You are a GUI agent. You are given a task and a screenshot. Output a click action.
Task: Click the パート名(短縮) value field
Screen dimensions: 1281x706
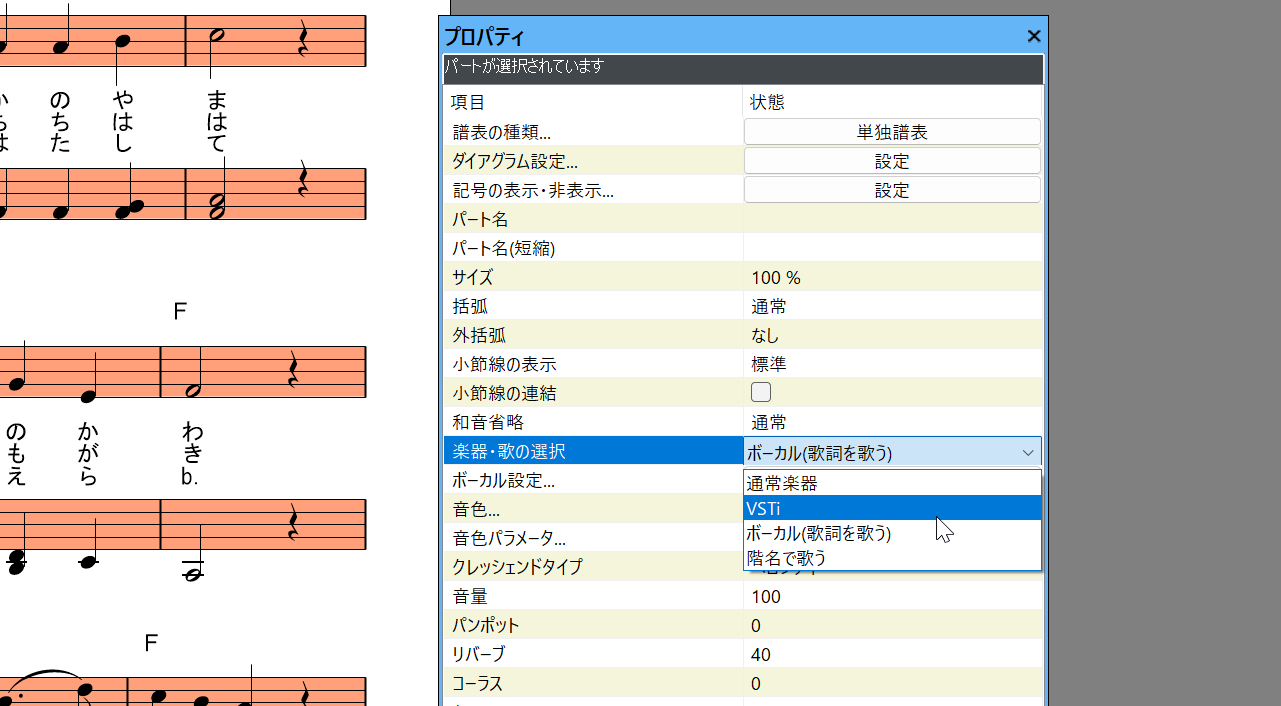pyautogui.click(x=891, y=248)
